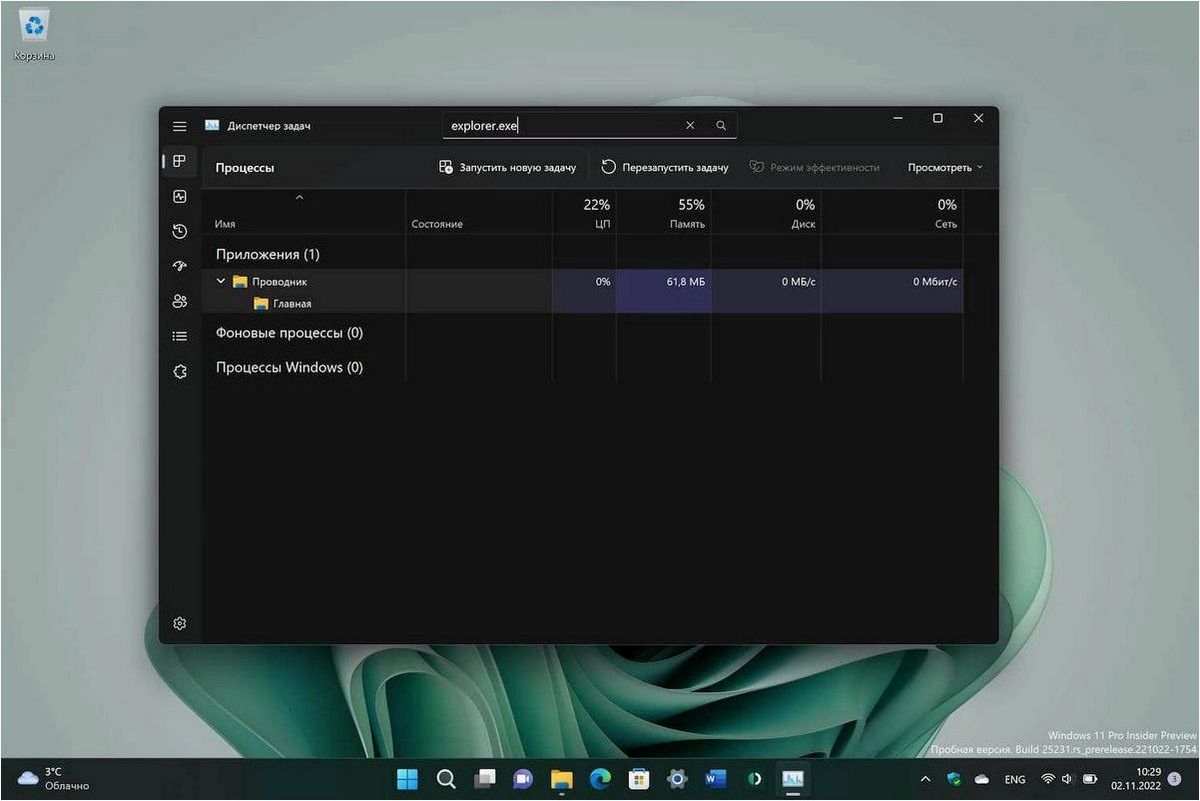Click the Фоновые процессы (0) group header
1200x801 pixels.
(290, 332)
